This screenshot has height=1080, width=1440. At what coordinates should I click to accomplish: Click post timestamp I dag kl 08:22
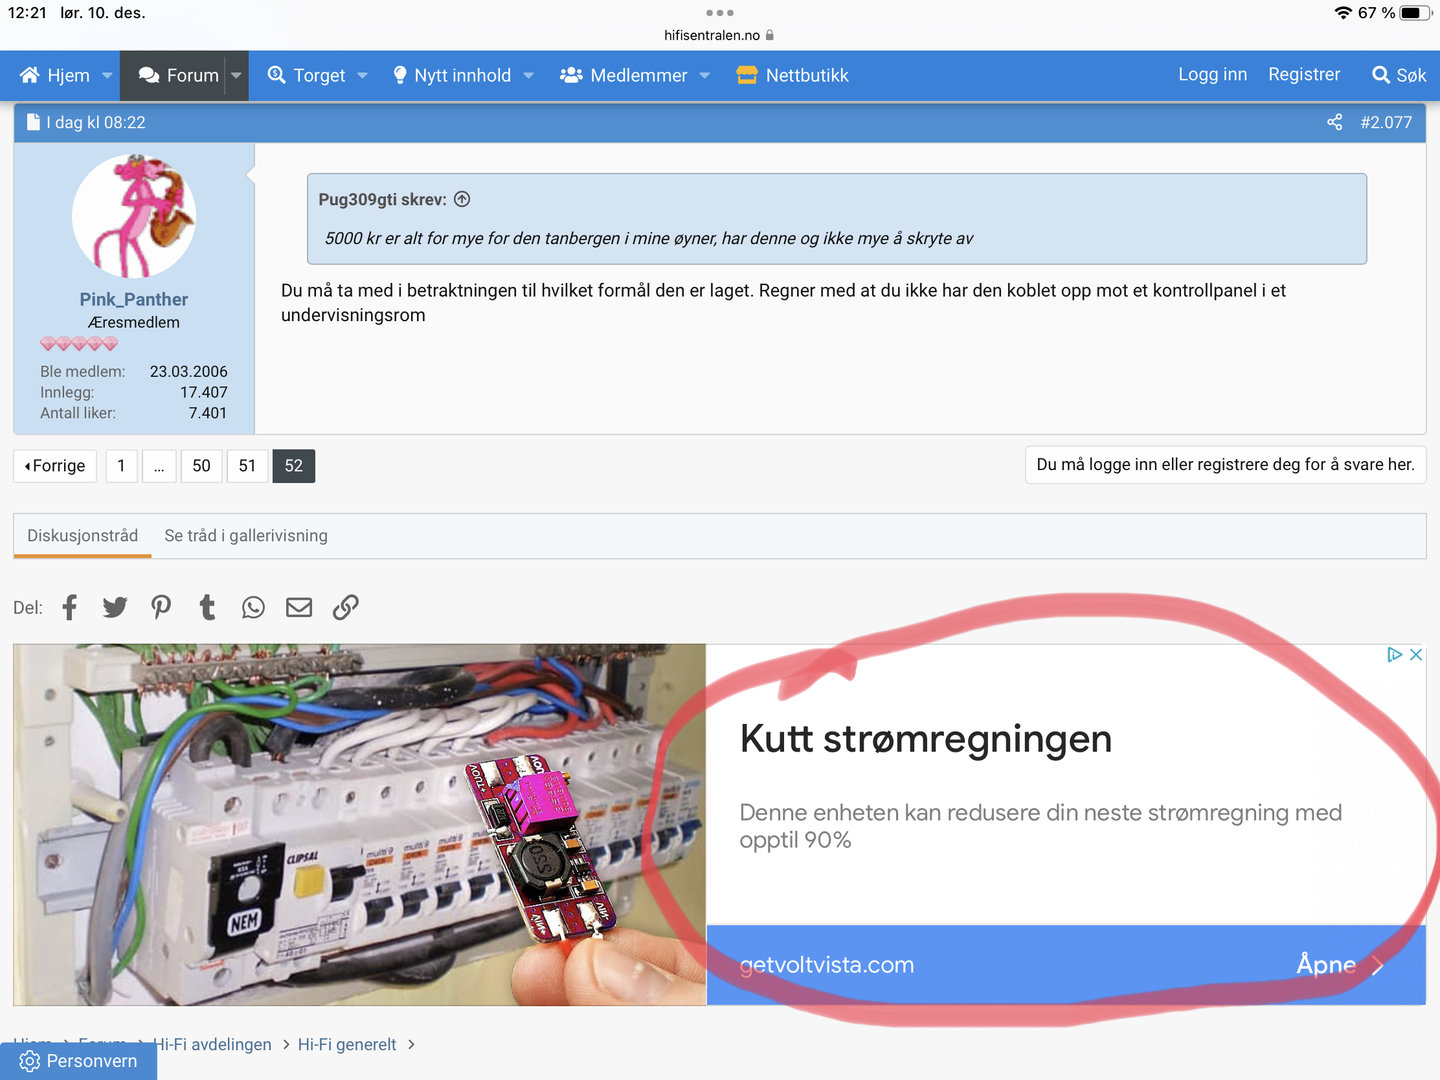click(96, 122)
